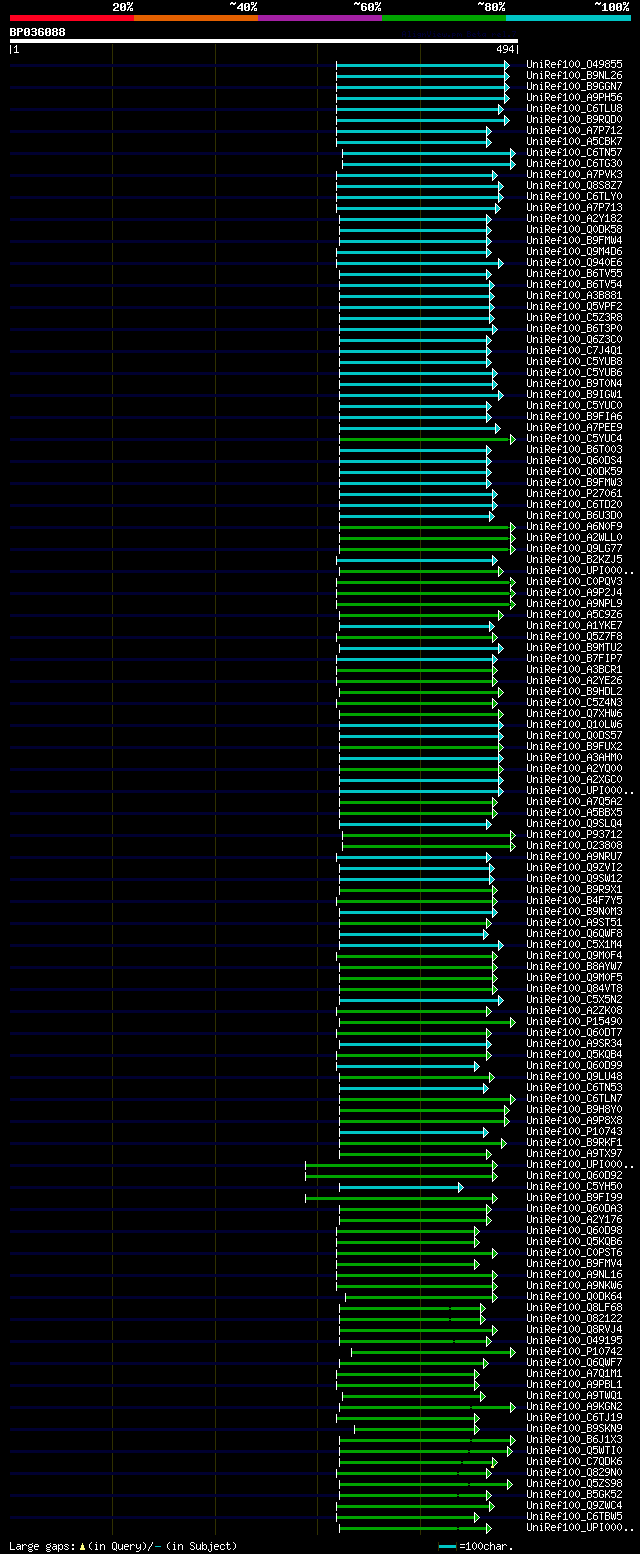Screen dimensions: 640x1554
Task: Click the long green bar for UniRef100_B9FI99
Action: [401, 1197]
